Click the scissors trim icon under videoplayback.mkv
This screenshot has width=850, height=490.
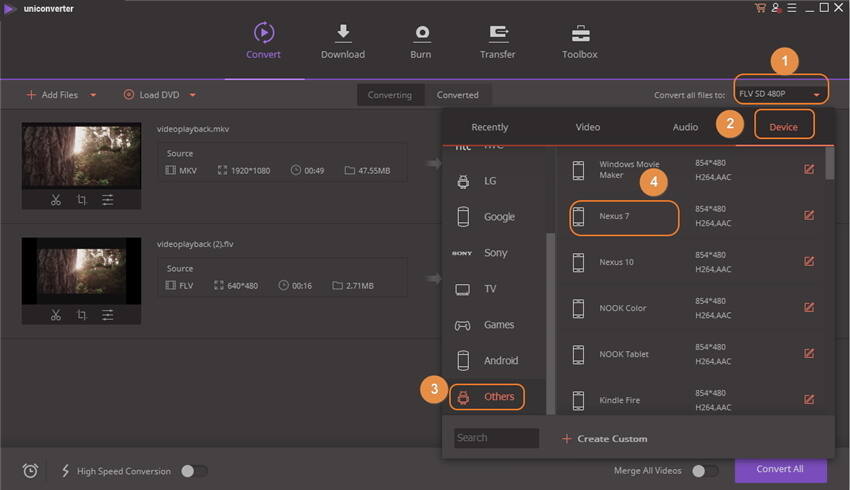[56, 200]
